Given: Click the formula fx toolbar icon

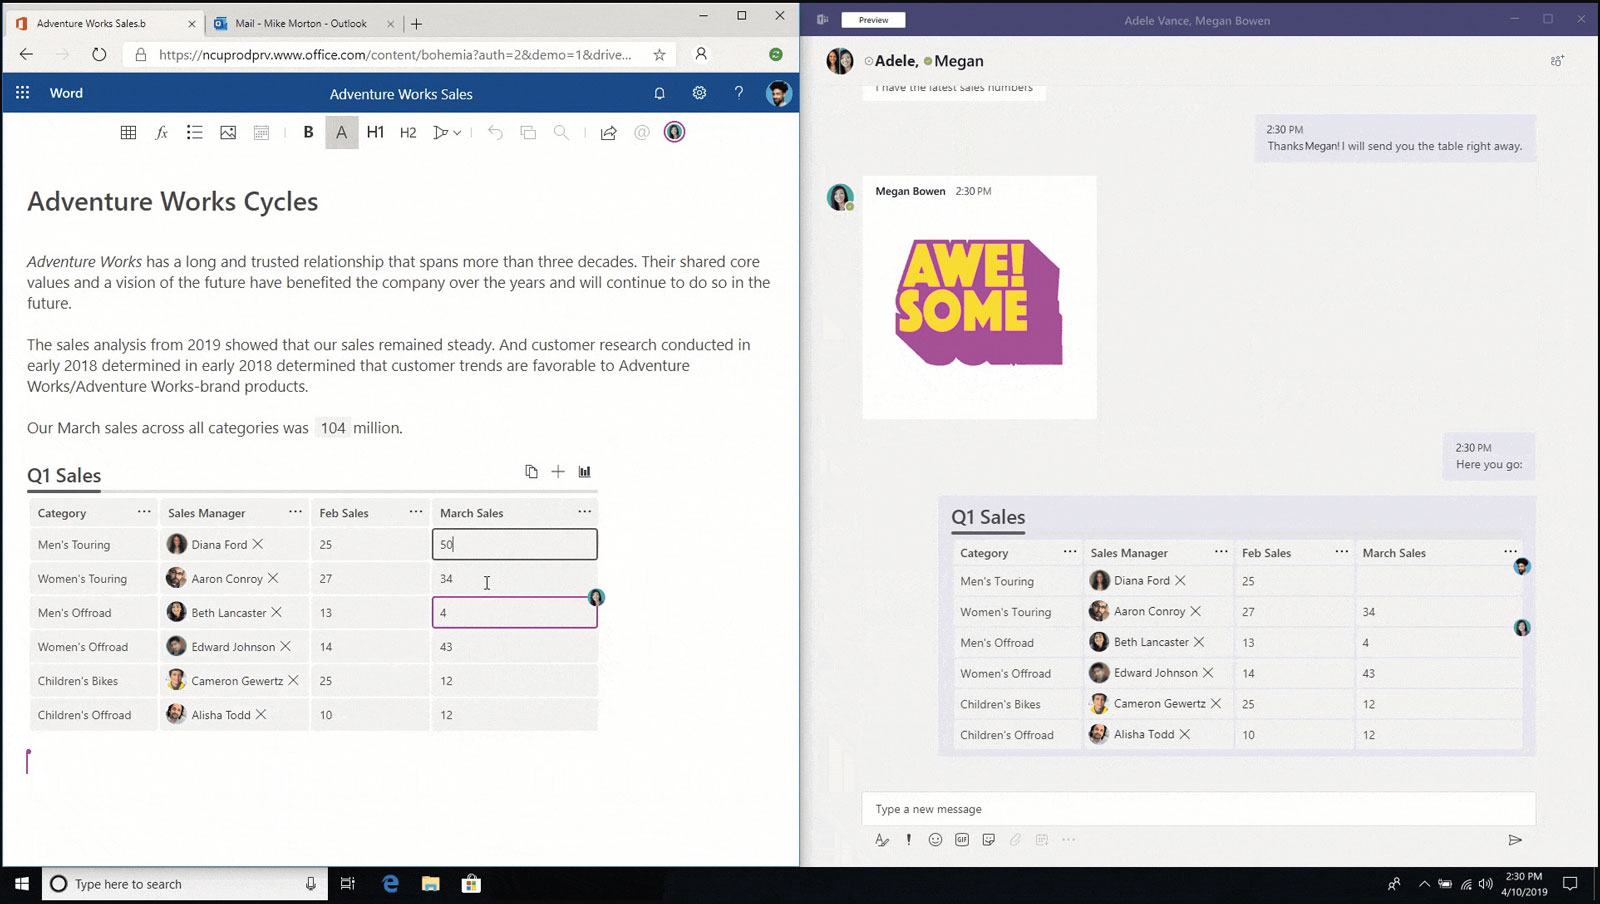Looking at the screenshot, I should (161, 132).
